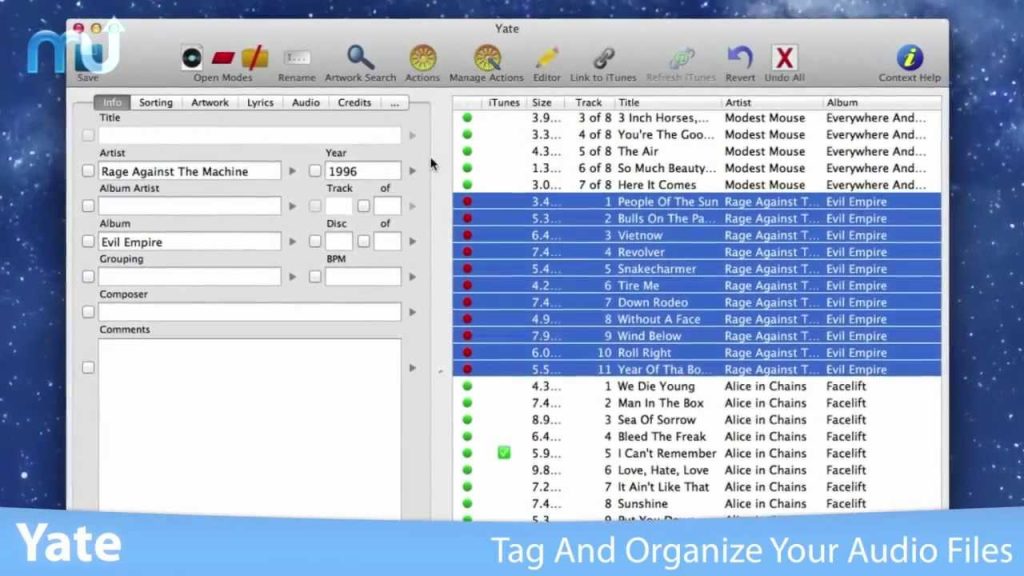The width and height of the screenshot is (1024, 576).
Task: Expand the Artist field arrow menu
Action: [x=293, y=170]
